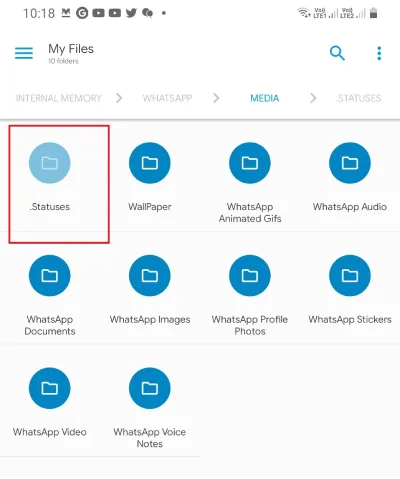Tap the '10 folders' subtitle

tap(63, 61)
